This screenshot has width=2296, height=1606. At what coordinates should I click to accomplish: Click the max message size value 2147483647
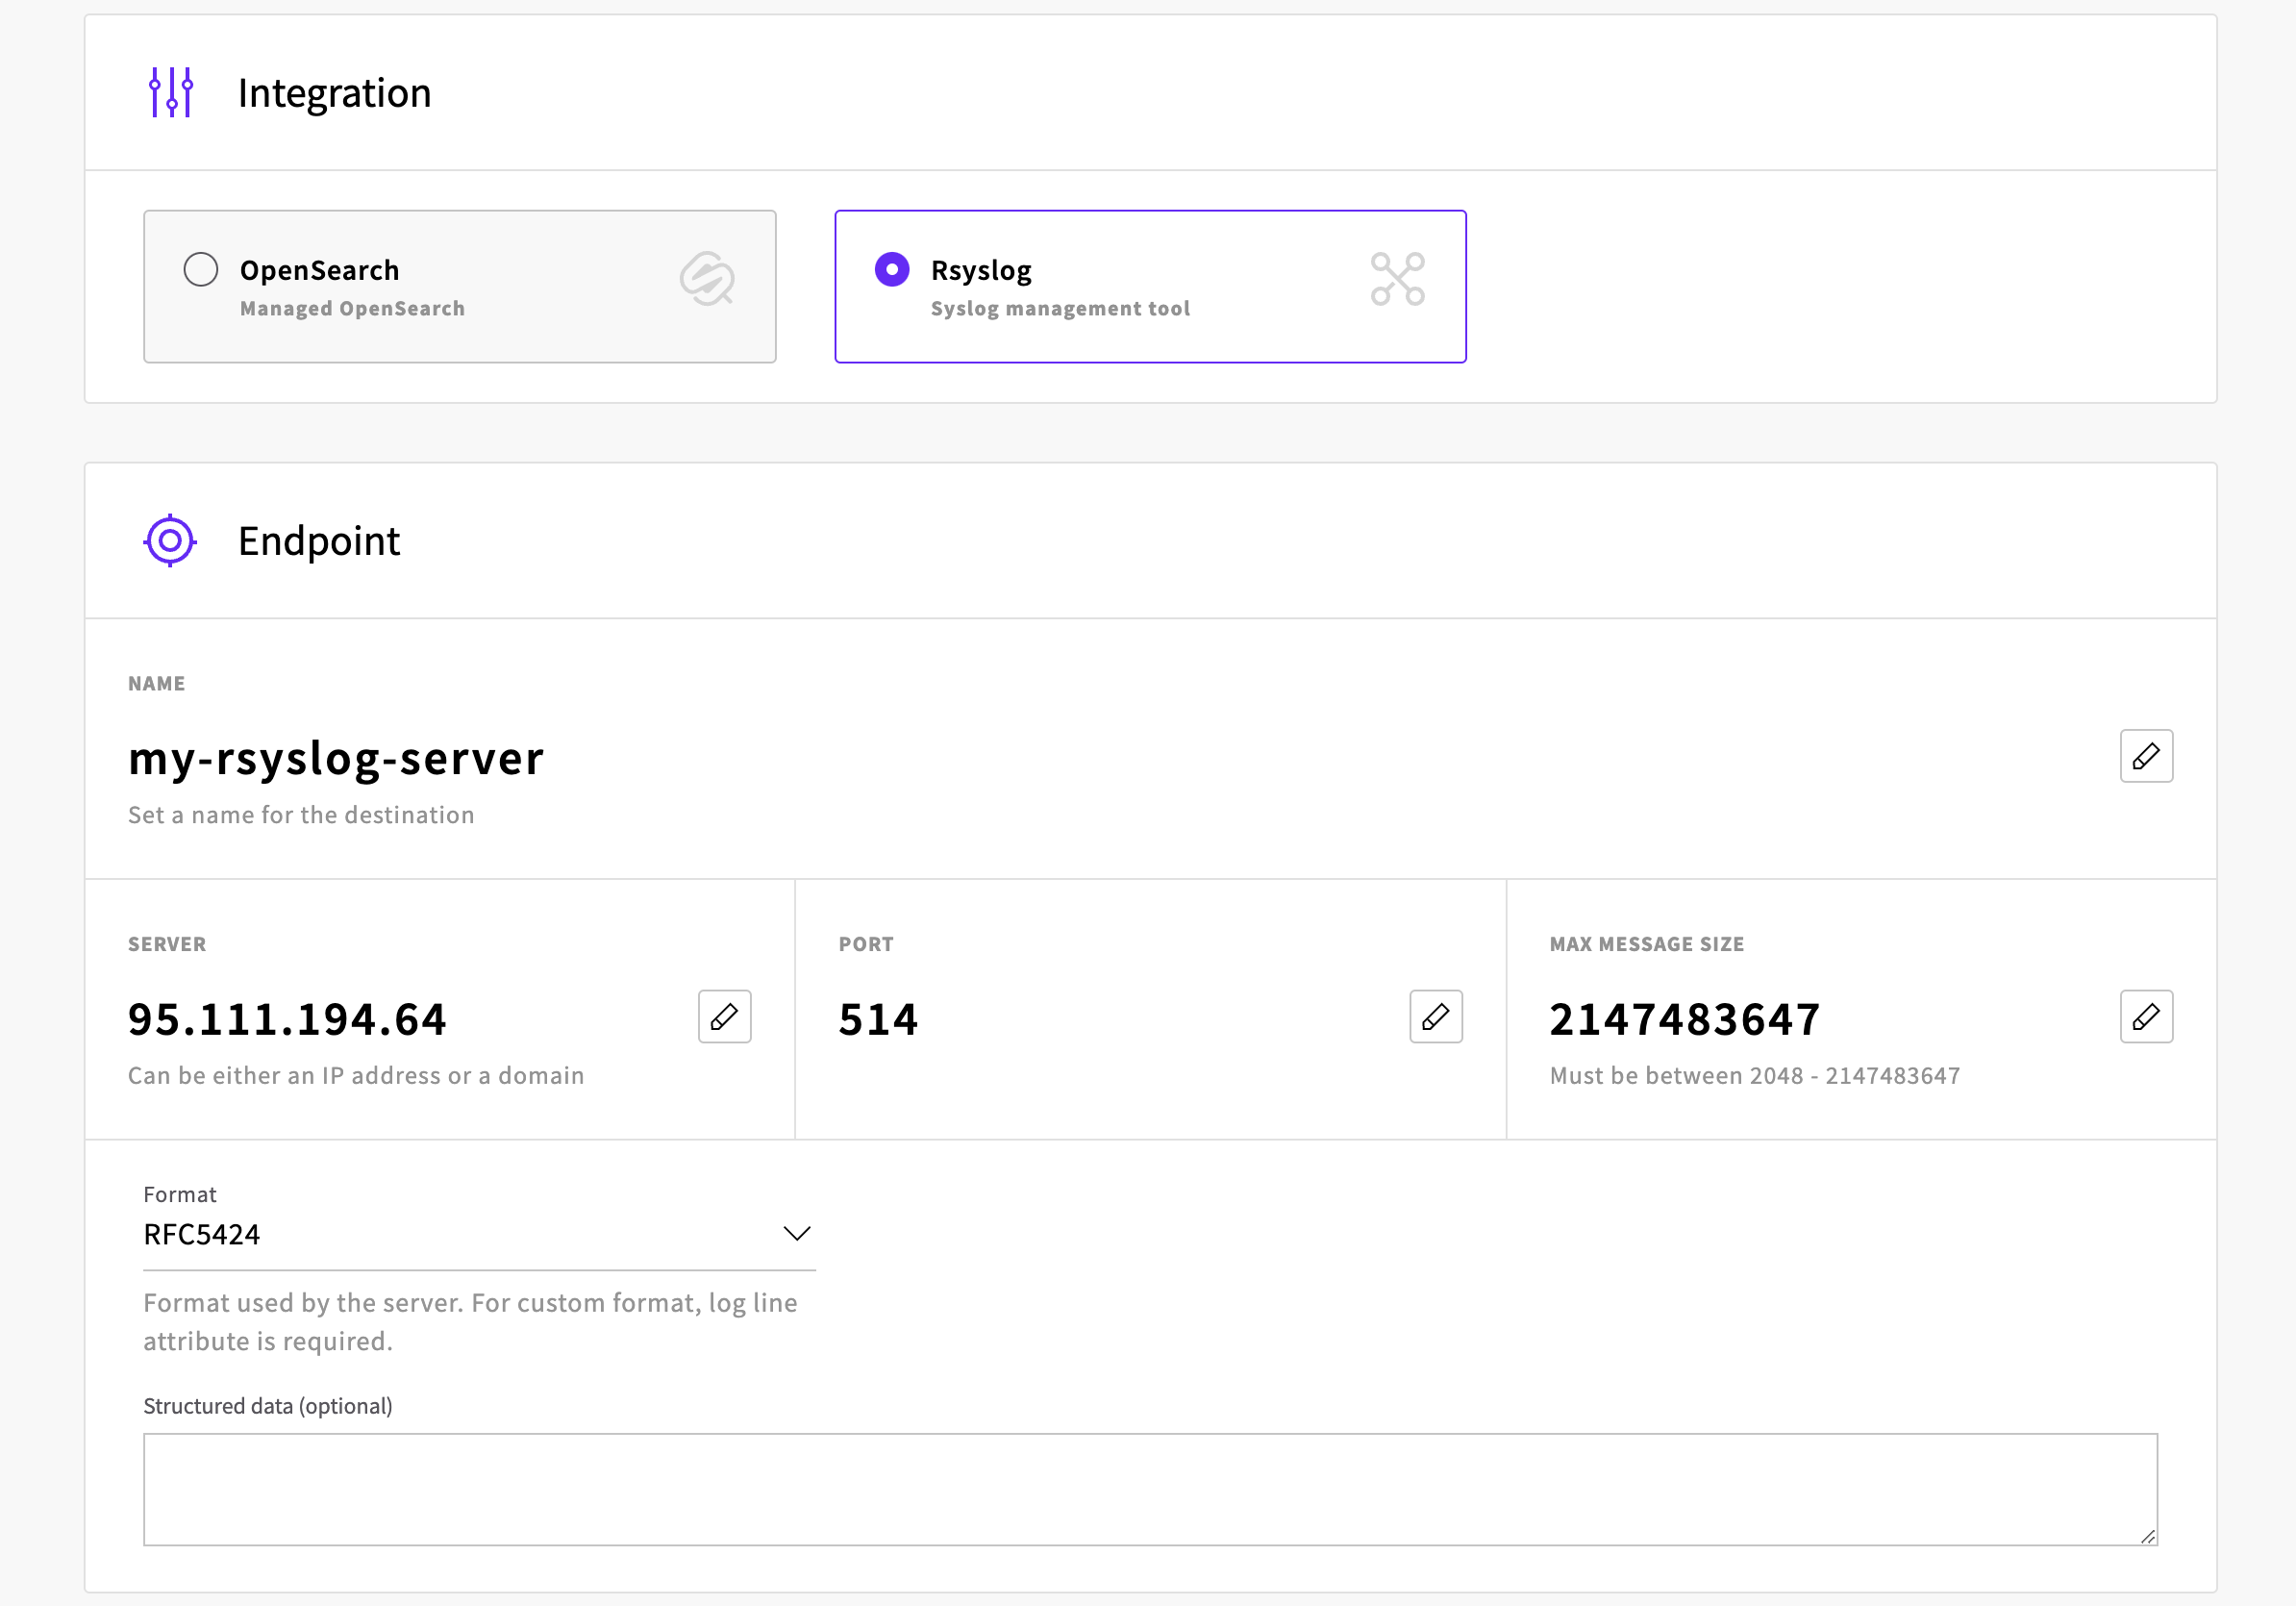1685,1019
